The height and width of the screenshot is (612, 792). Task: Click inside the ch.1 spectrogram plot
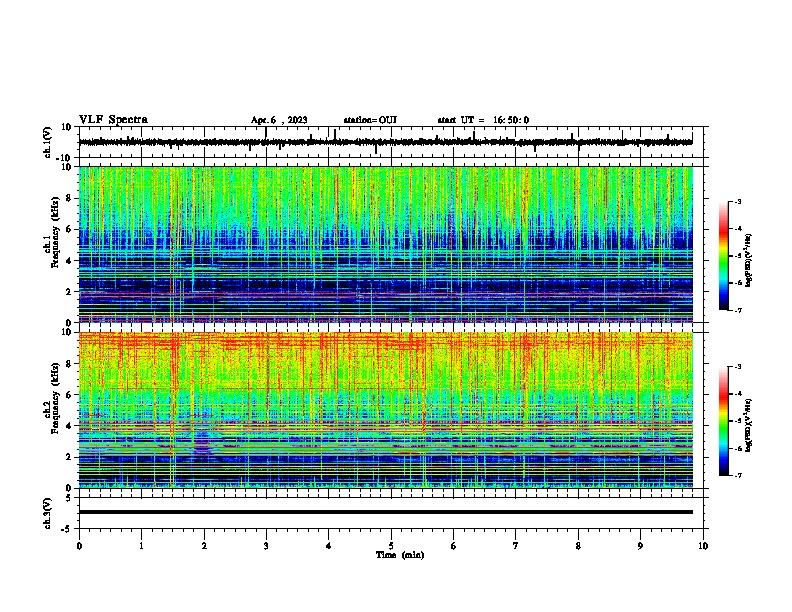386,244
